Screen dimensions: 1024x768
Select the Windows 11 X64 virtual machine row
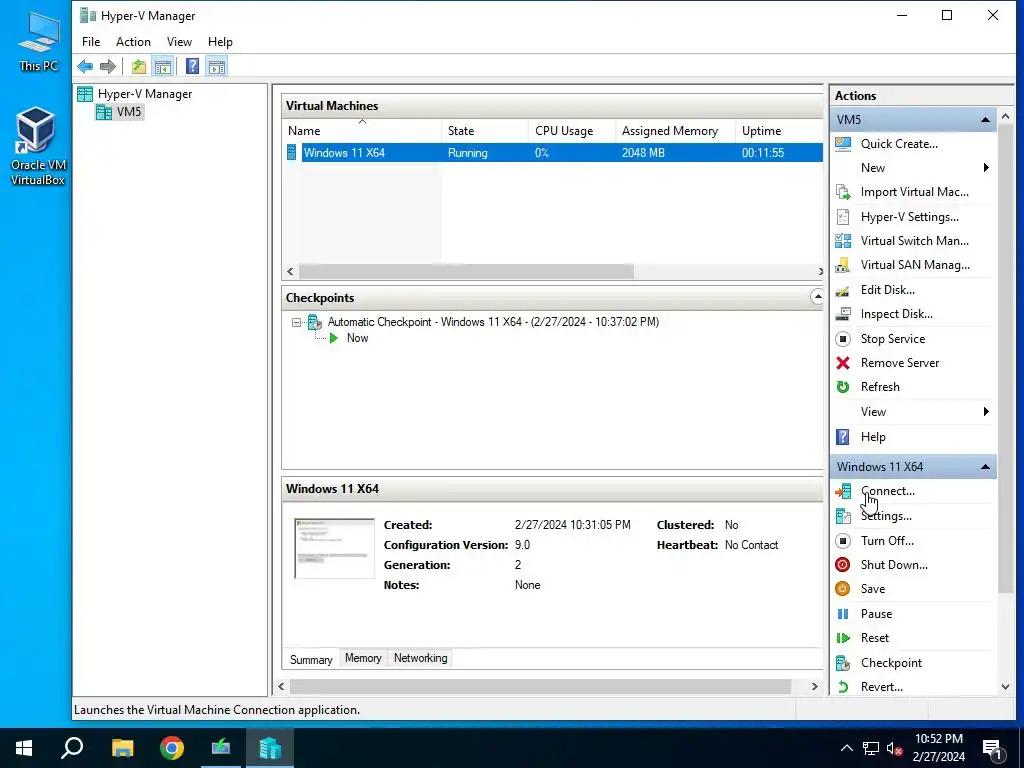552,153
